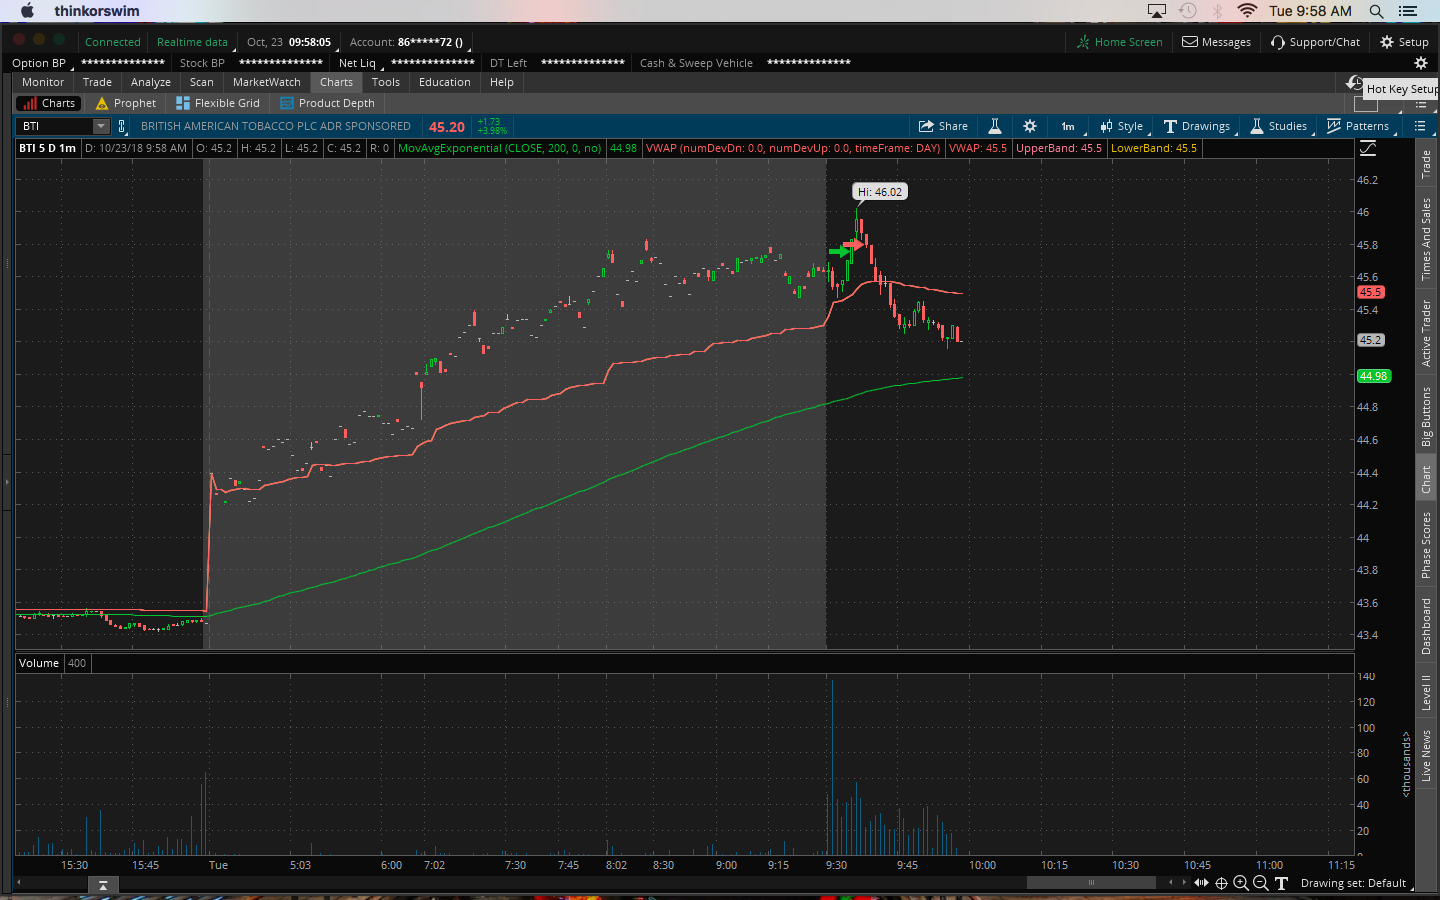The image size is (1440, 900).
Task: Open chart toolbar list menu icon
Action: [x=1420, y=126]
